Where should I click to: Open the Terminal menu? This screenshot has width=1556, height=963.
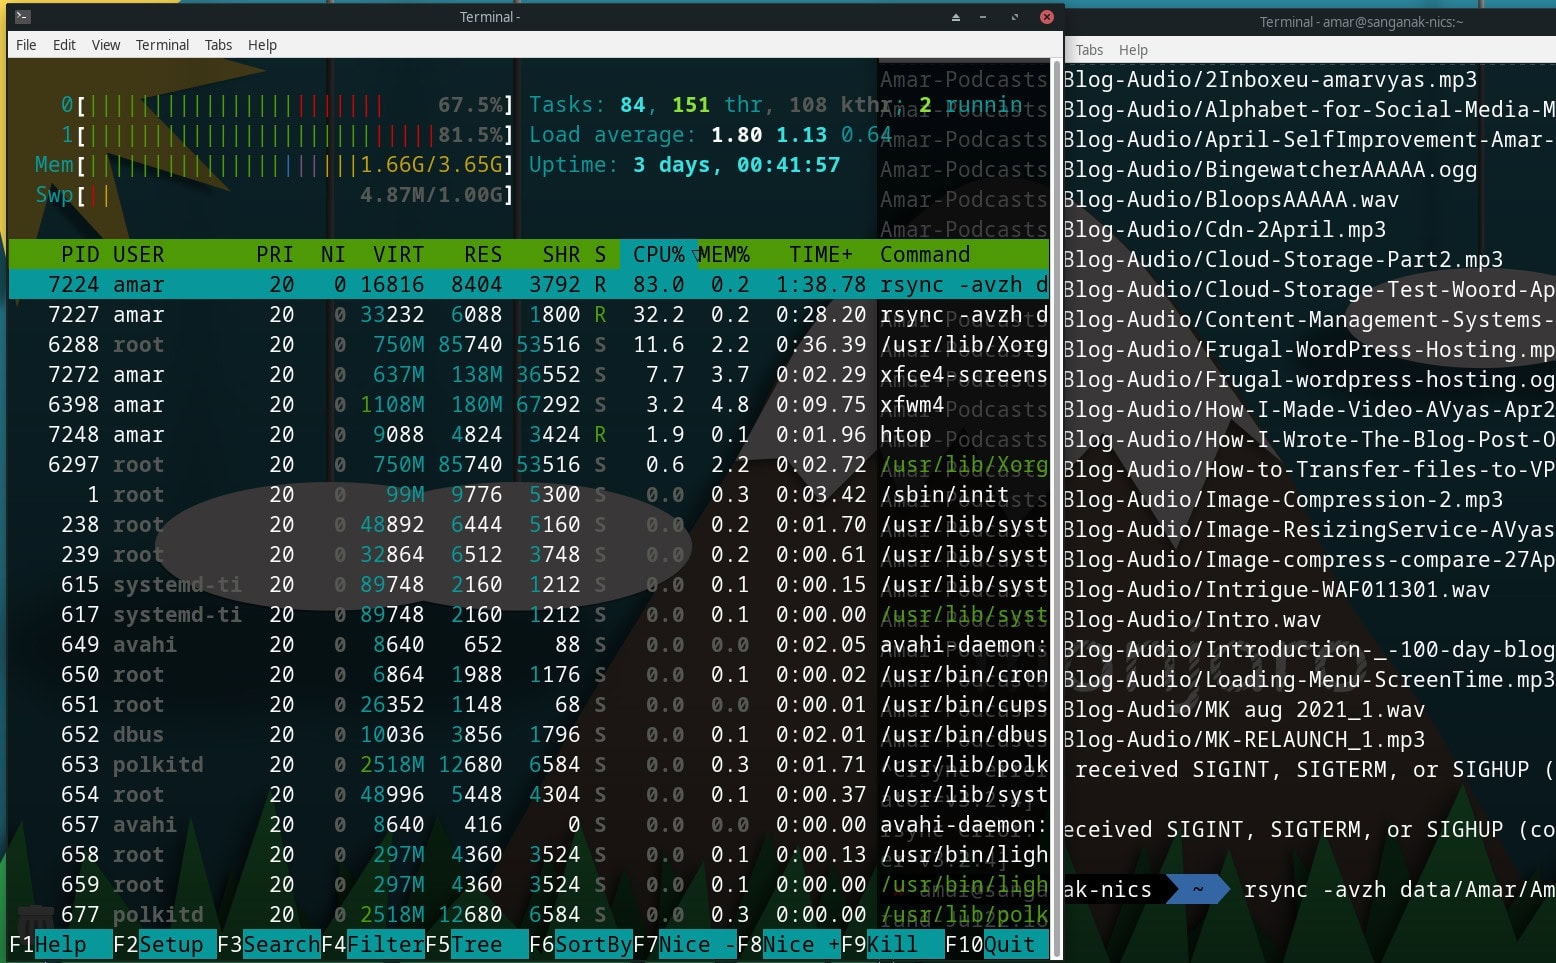[162, 45]
